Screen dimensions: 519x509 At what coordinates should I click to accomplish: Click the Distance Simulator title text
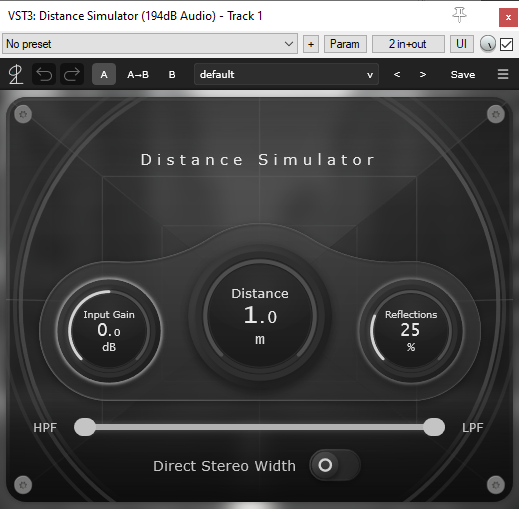point(258,160)
